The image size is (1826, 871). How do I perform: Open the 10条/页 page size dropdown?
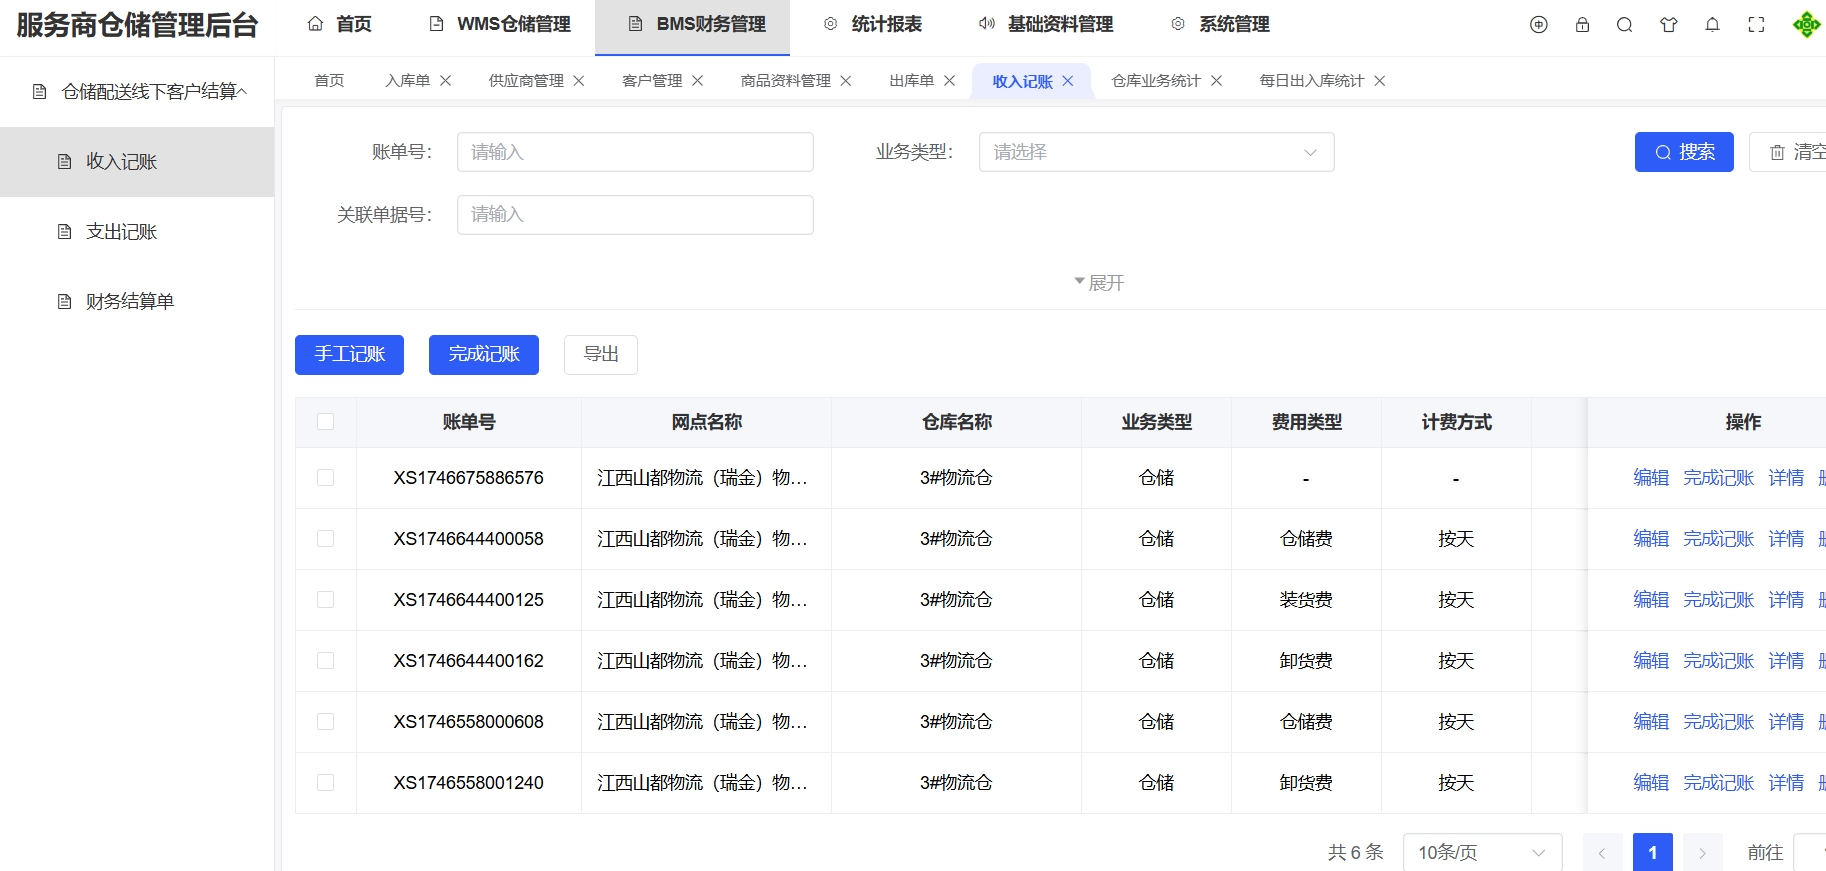[x=1482, y=853]
